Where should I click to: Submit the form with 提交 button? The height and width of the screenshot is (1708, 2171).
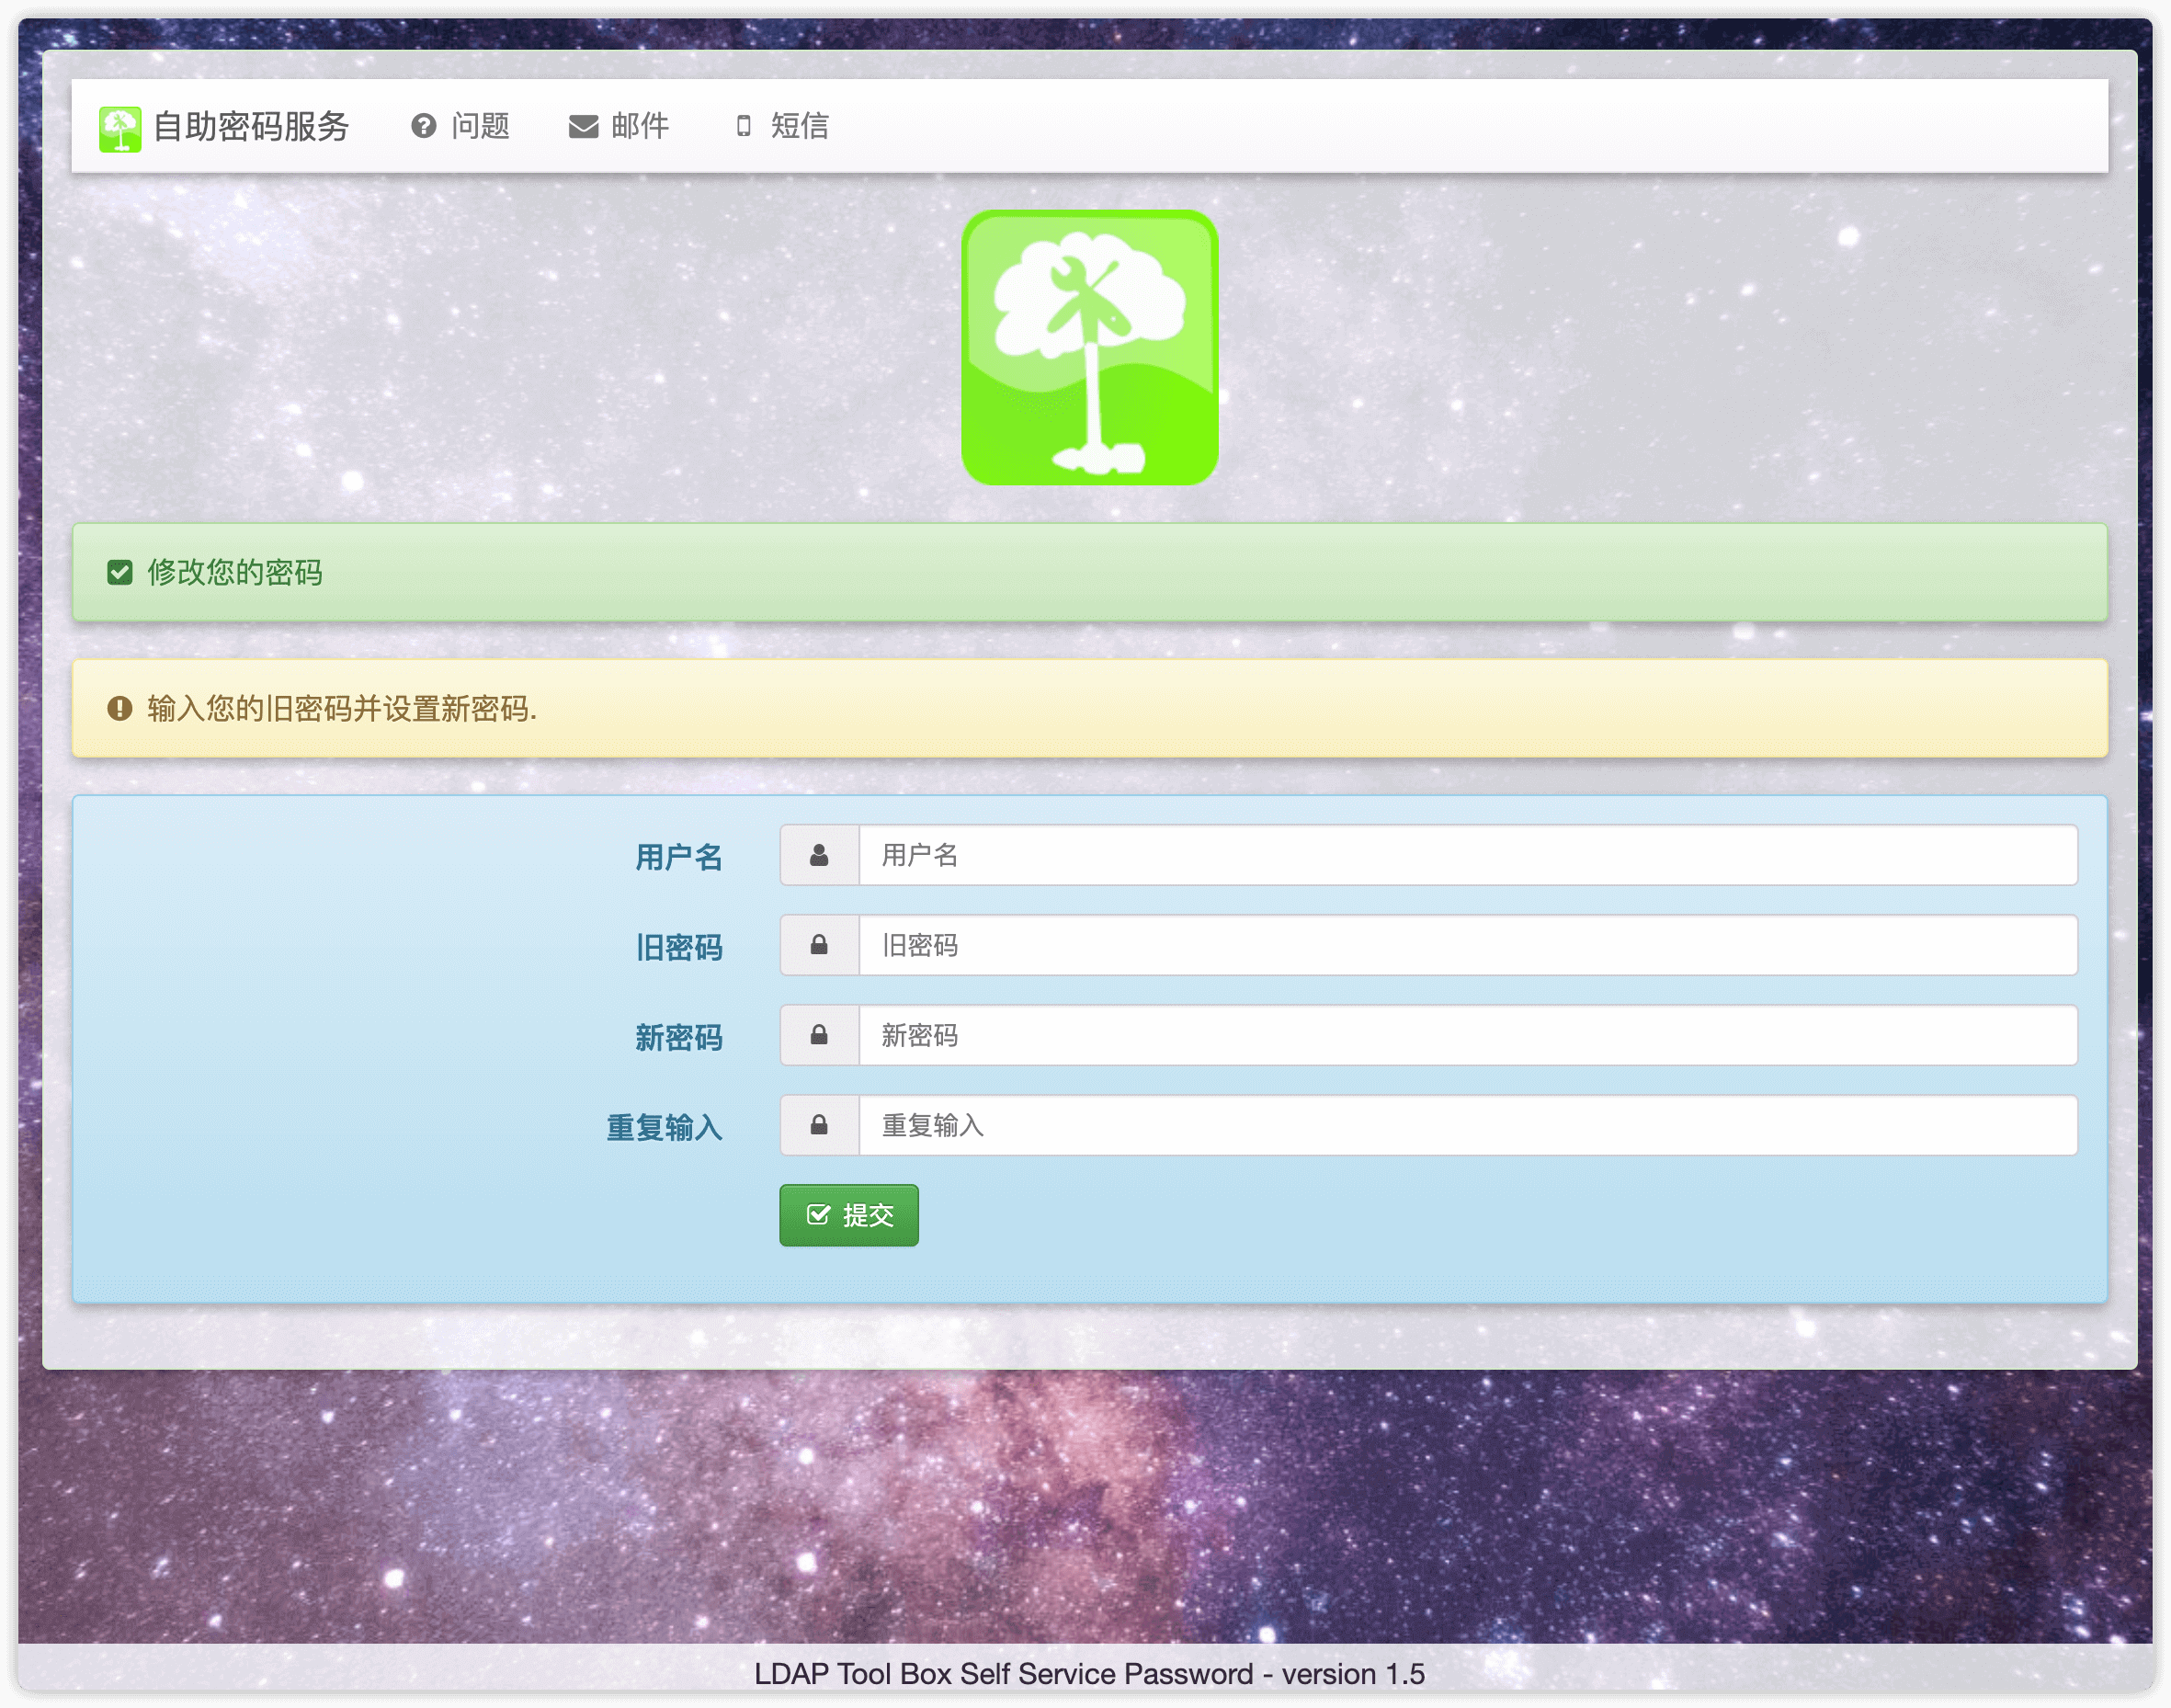click(849, 1215)
